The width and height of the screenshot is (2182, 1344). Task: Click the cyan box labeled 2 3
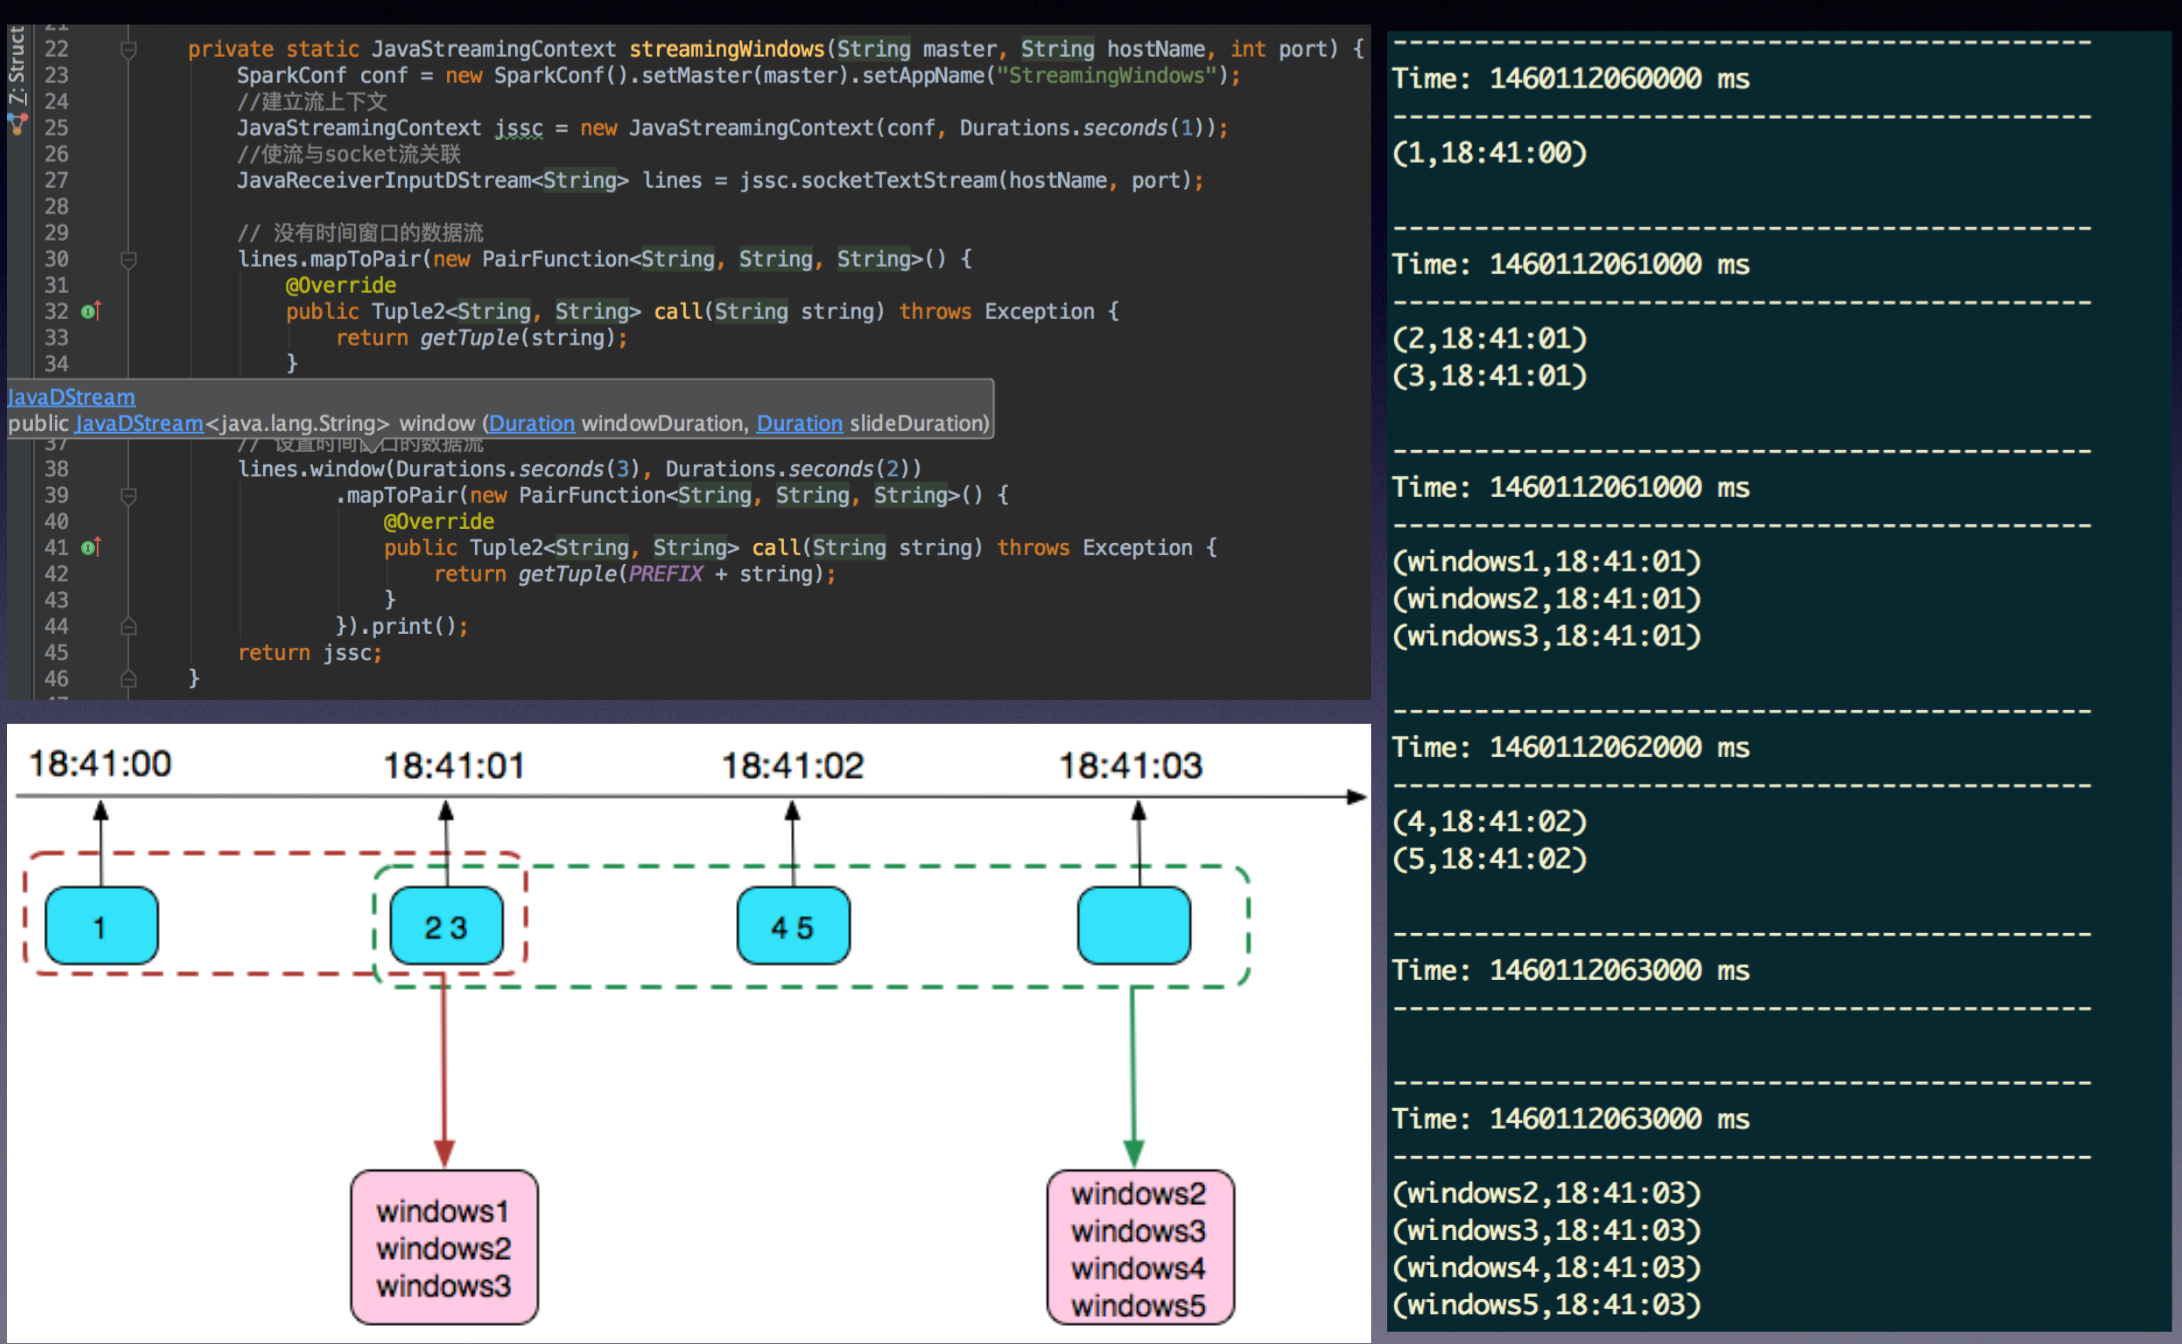[446, 926]
